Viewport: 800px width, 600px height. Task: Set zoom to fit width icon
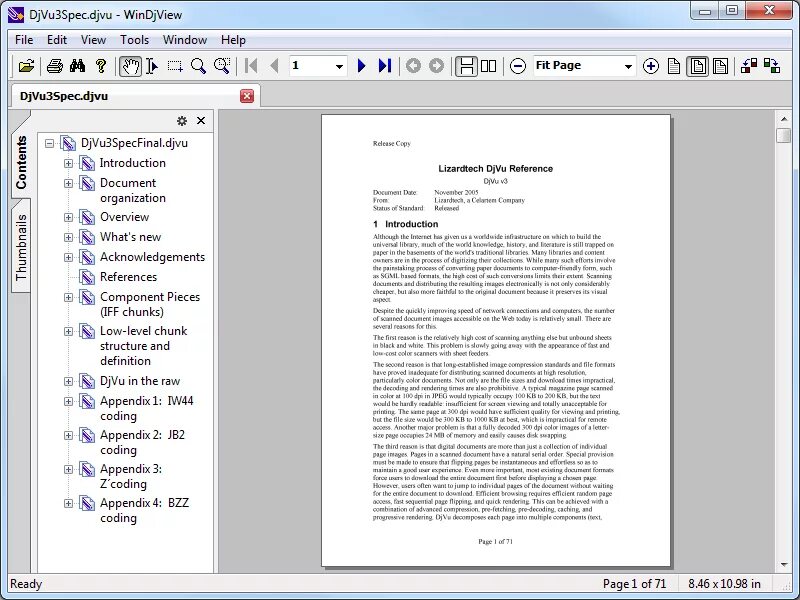[x=720, y=66]
